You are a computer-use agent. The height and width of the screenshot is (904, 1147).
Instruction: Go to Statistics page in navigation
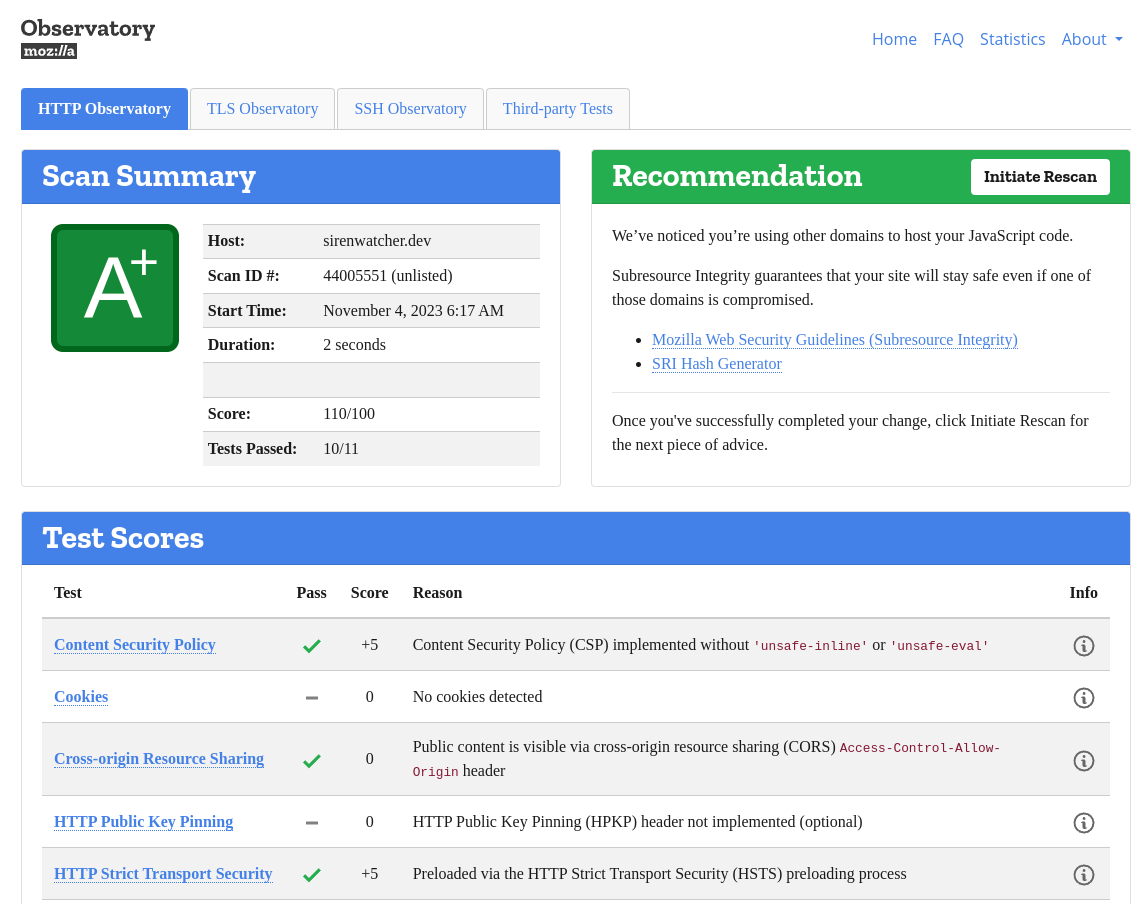(x=1012, y=39)
